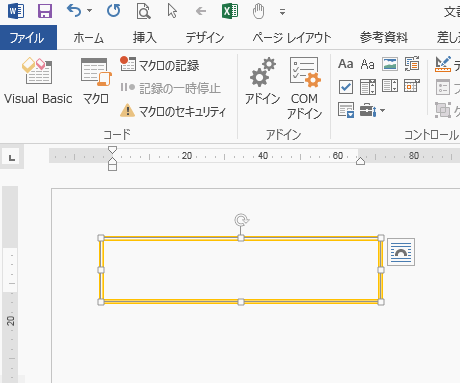Toggle Design Mode ruler-pencil icon

coord(443,64)
